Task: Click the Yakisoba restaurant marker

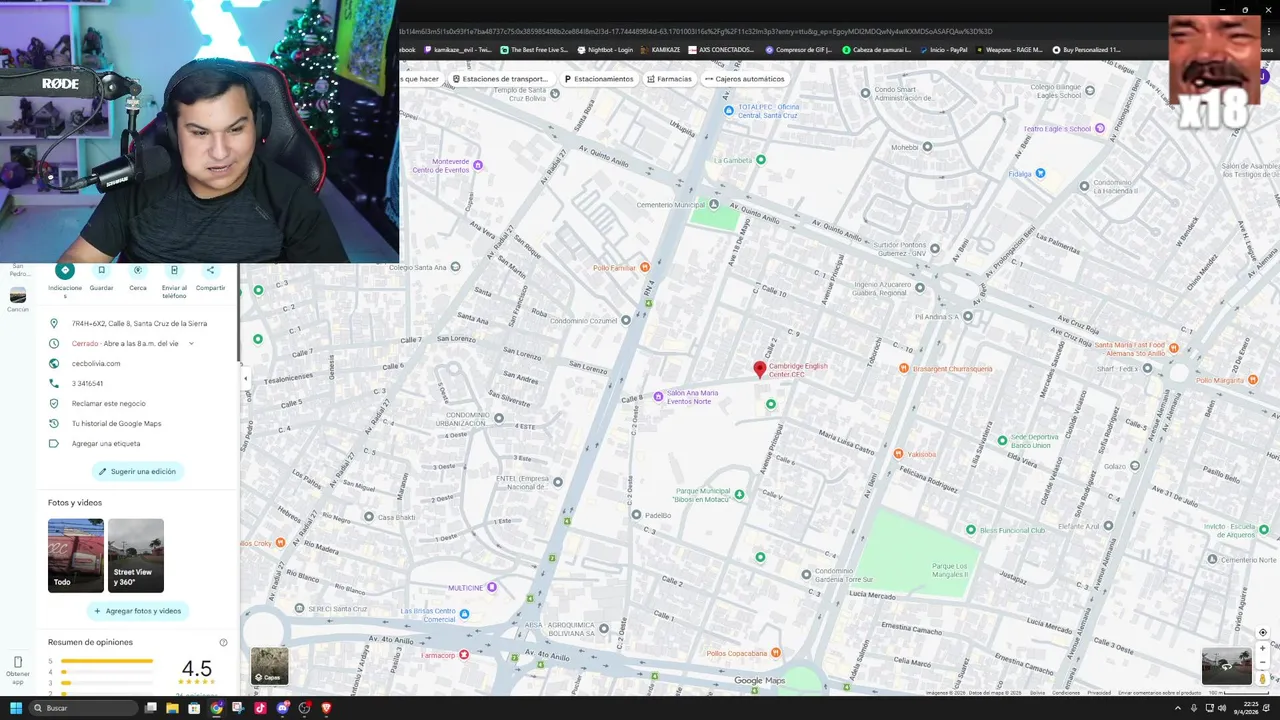Action: coord(898,454)
